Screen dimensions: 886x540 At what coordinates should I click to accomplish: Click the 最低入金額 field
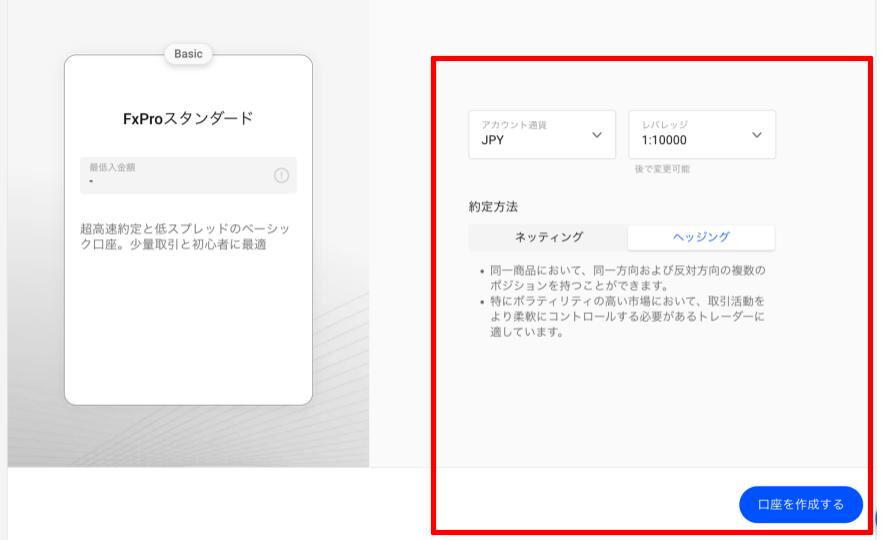(188, 175)
